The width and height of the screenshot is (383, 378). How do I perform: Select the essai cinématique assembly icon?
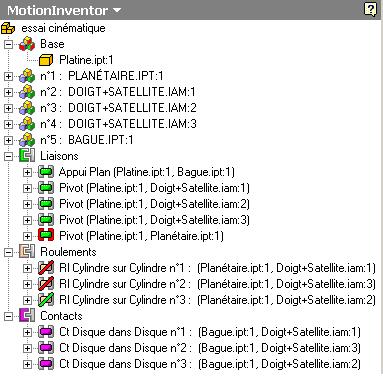click(8, 28)
